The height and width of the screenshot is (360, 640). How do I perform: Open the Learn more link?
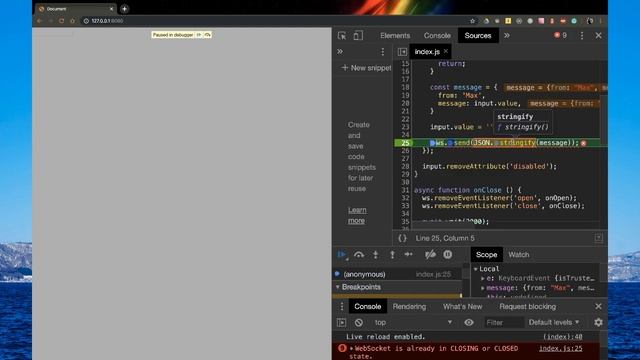tap(357, 215)
